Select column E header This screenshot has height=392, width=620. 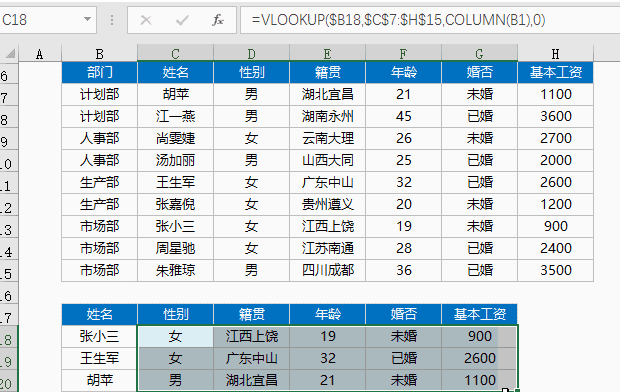pyautogui.click(x=327, y=54)
